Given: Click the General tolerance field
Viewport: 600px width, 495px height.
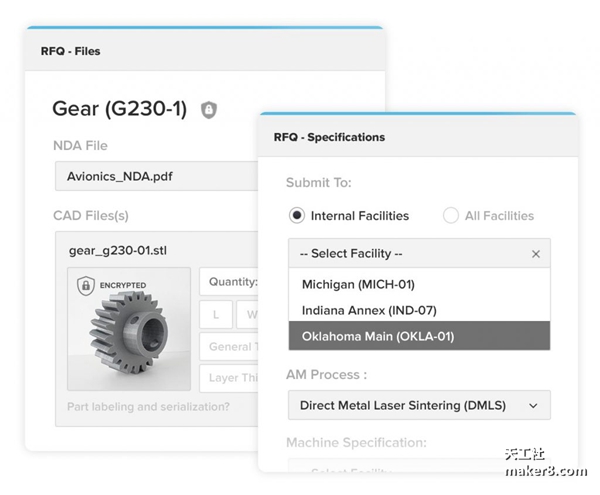Looking at the screenshot, I should 228,347.
